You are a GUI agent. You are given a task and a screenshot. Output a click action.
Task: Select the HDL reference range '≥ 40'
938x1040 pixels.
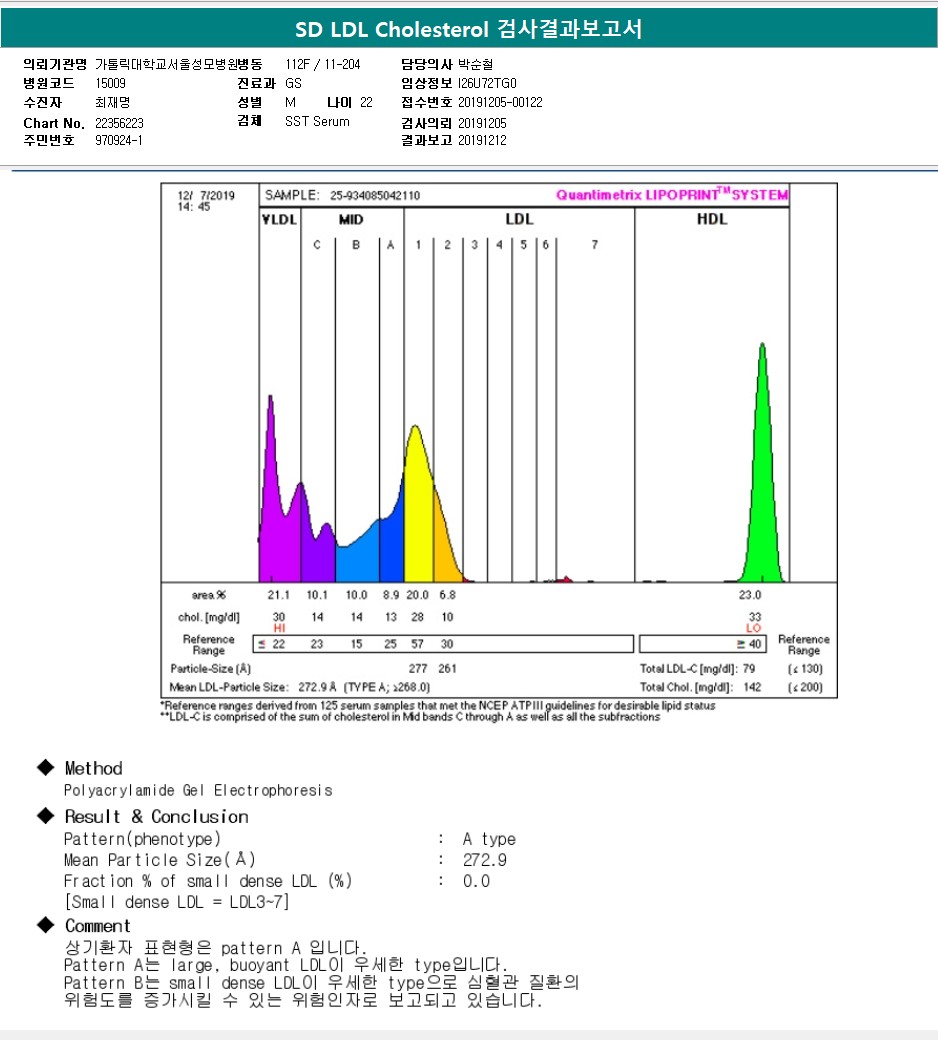[749, 644]
